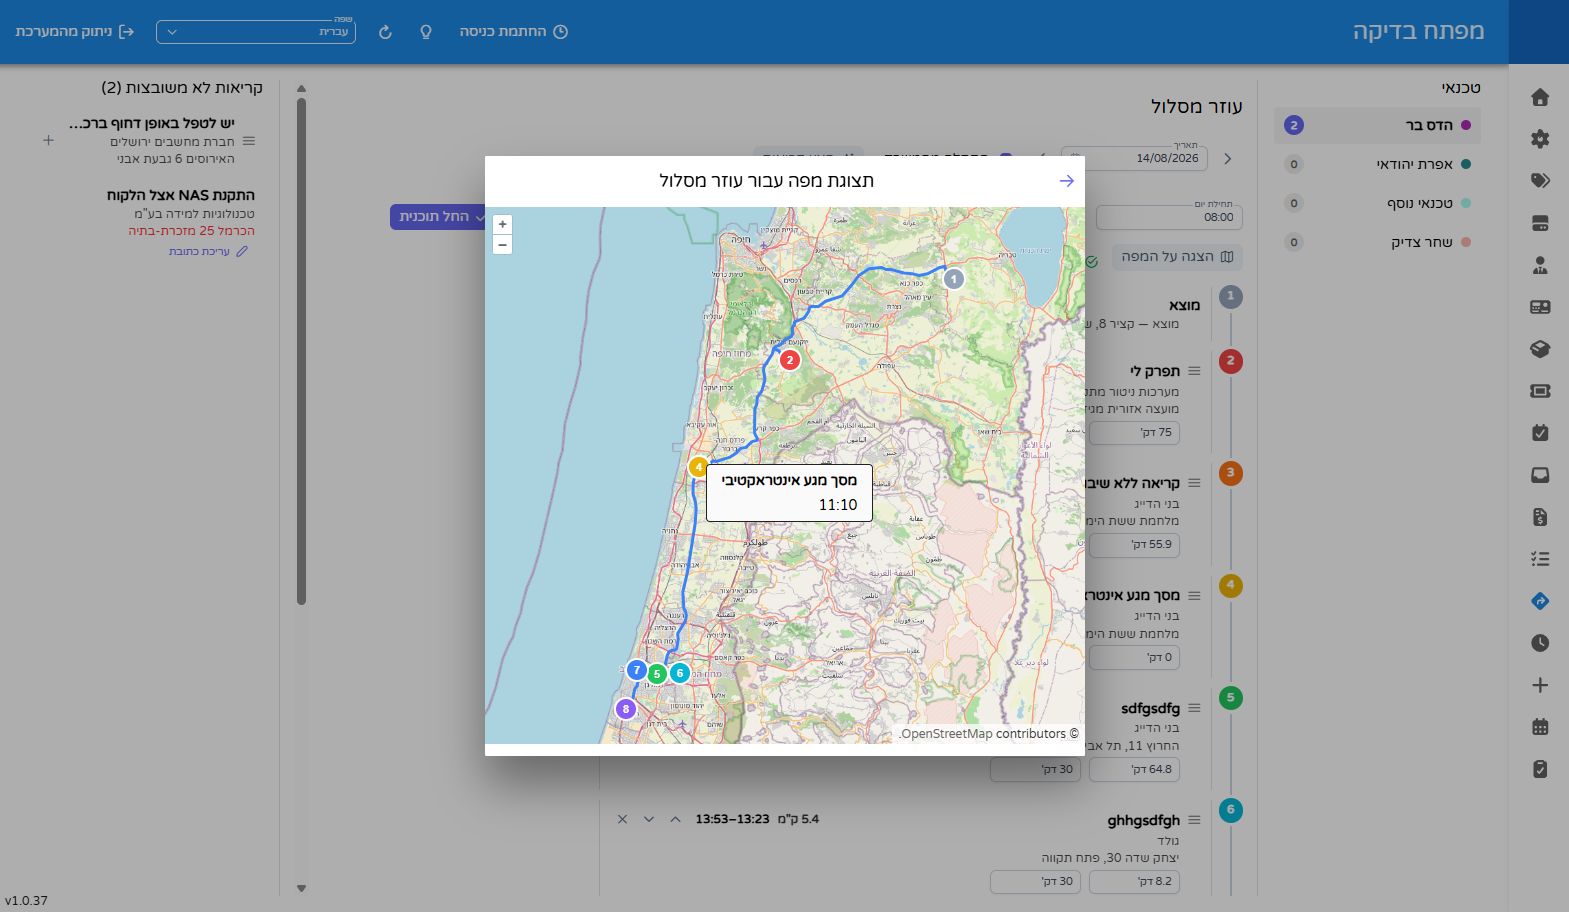
Task: Click purple map marker number 8
Action: tap(625, 709)
